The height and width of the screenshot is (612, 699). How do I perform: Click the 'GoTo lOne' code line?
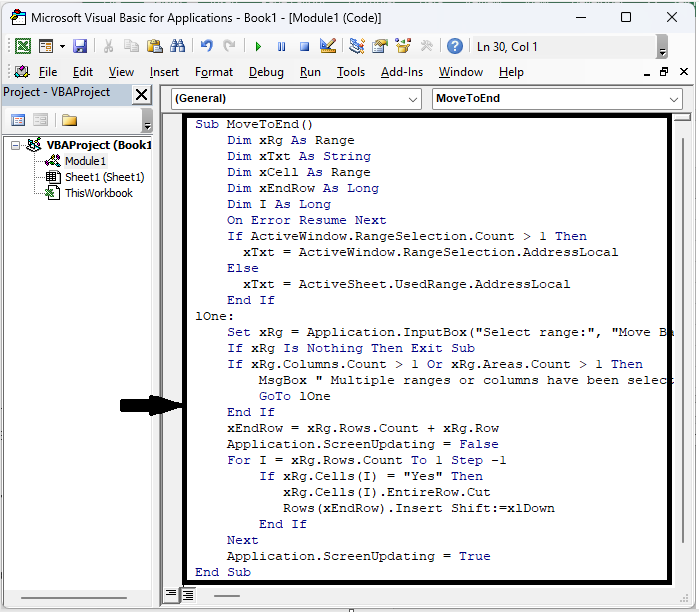(295, 396)
